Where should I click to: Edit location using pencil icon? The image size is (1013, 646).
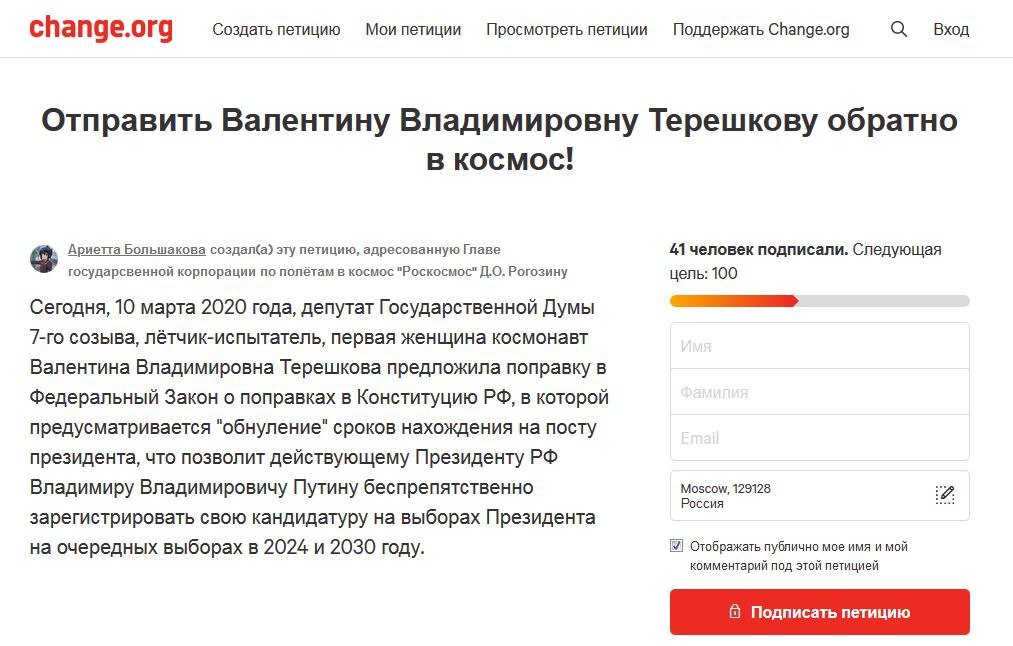pos(945,495)
